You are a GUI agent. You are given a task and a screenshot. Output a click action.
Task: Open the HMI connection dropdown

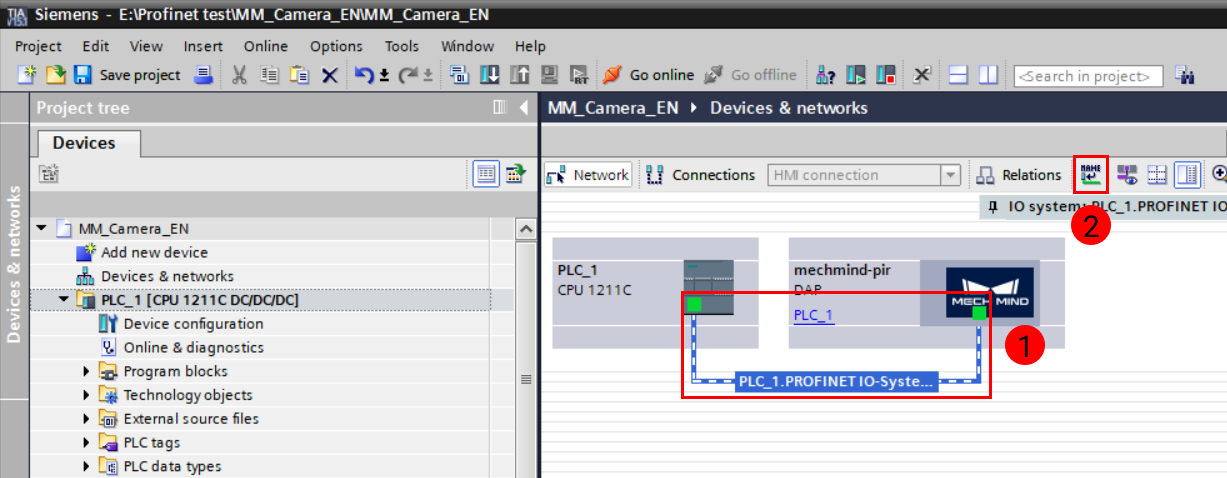950,175
